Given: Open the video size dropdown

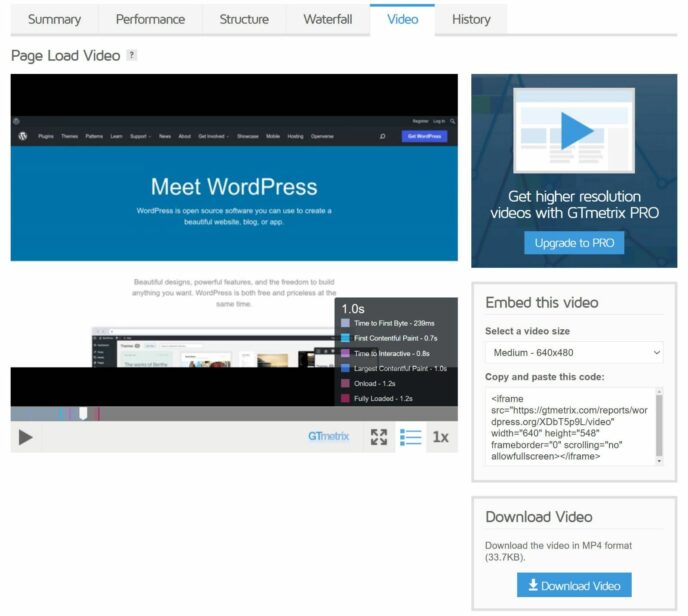Looking at the screenshot, I should 574,352.
